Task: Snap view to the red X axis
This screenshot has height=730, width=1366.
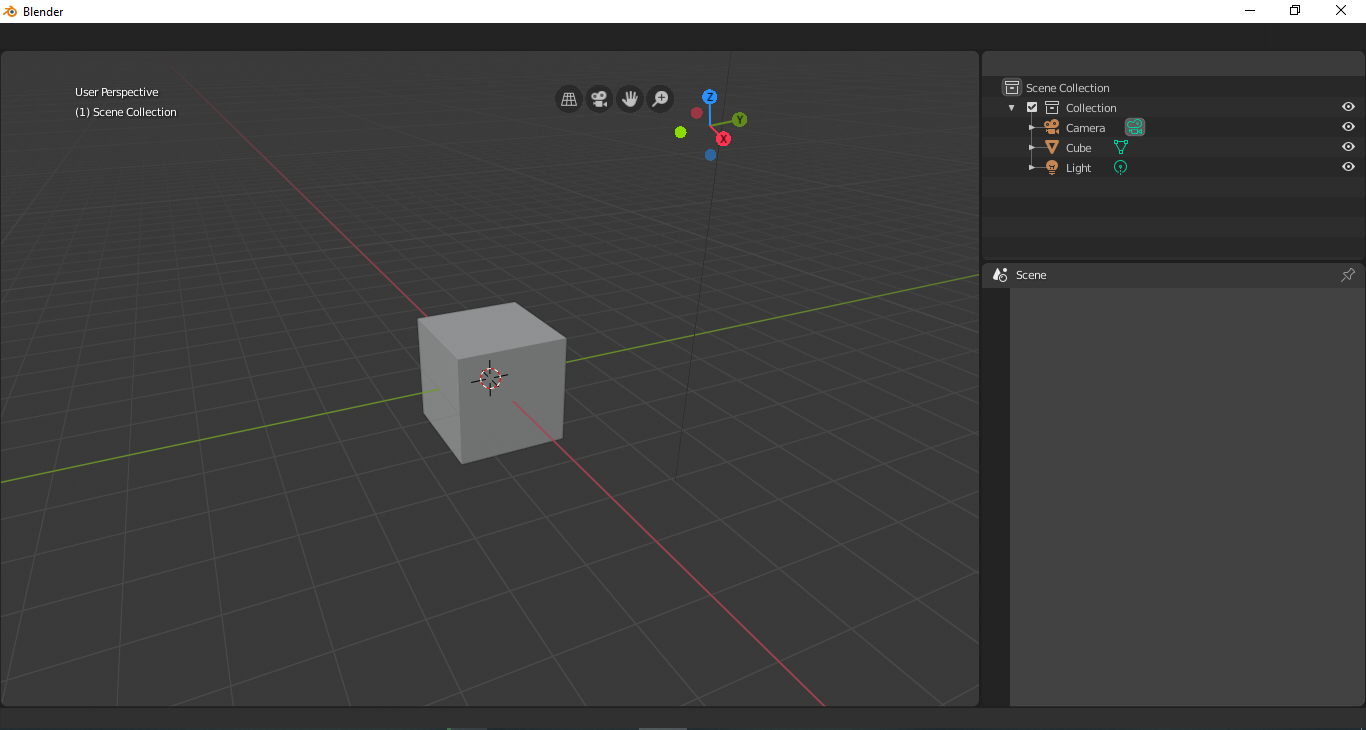Action: [723, 138]
